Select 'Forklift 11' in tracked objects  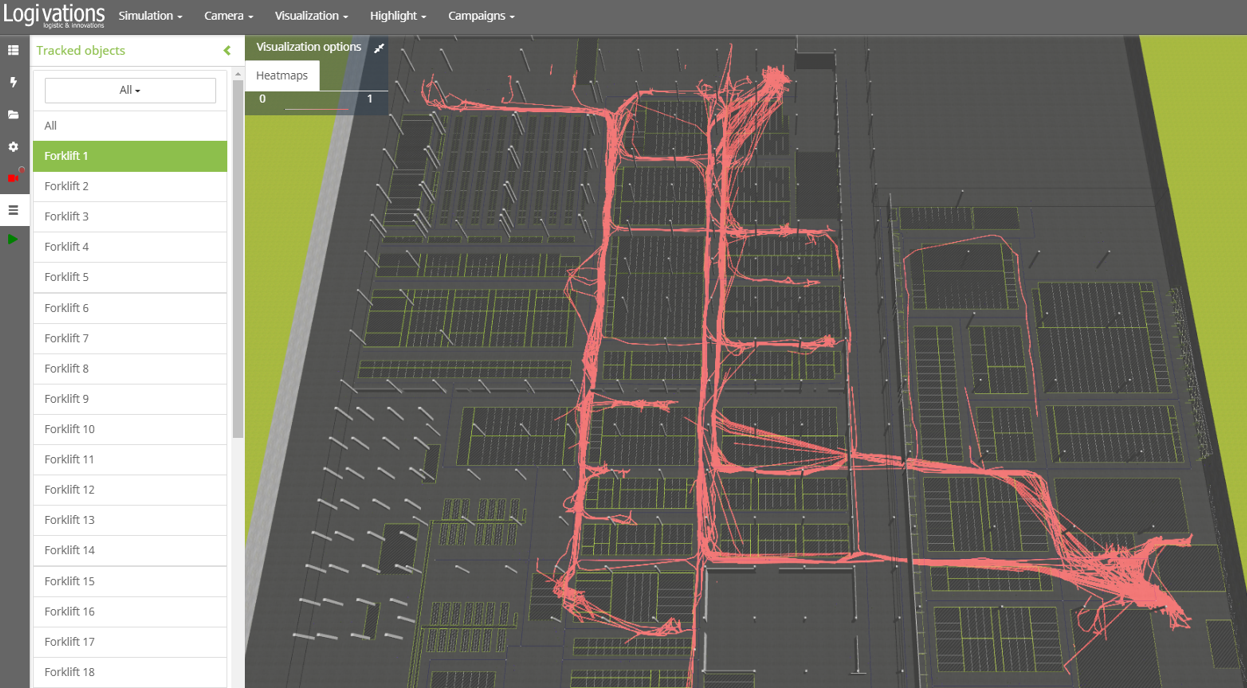pyautogui.click(x=130, y=459)
